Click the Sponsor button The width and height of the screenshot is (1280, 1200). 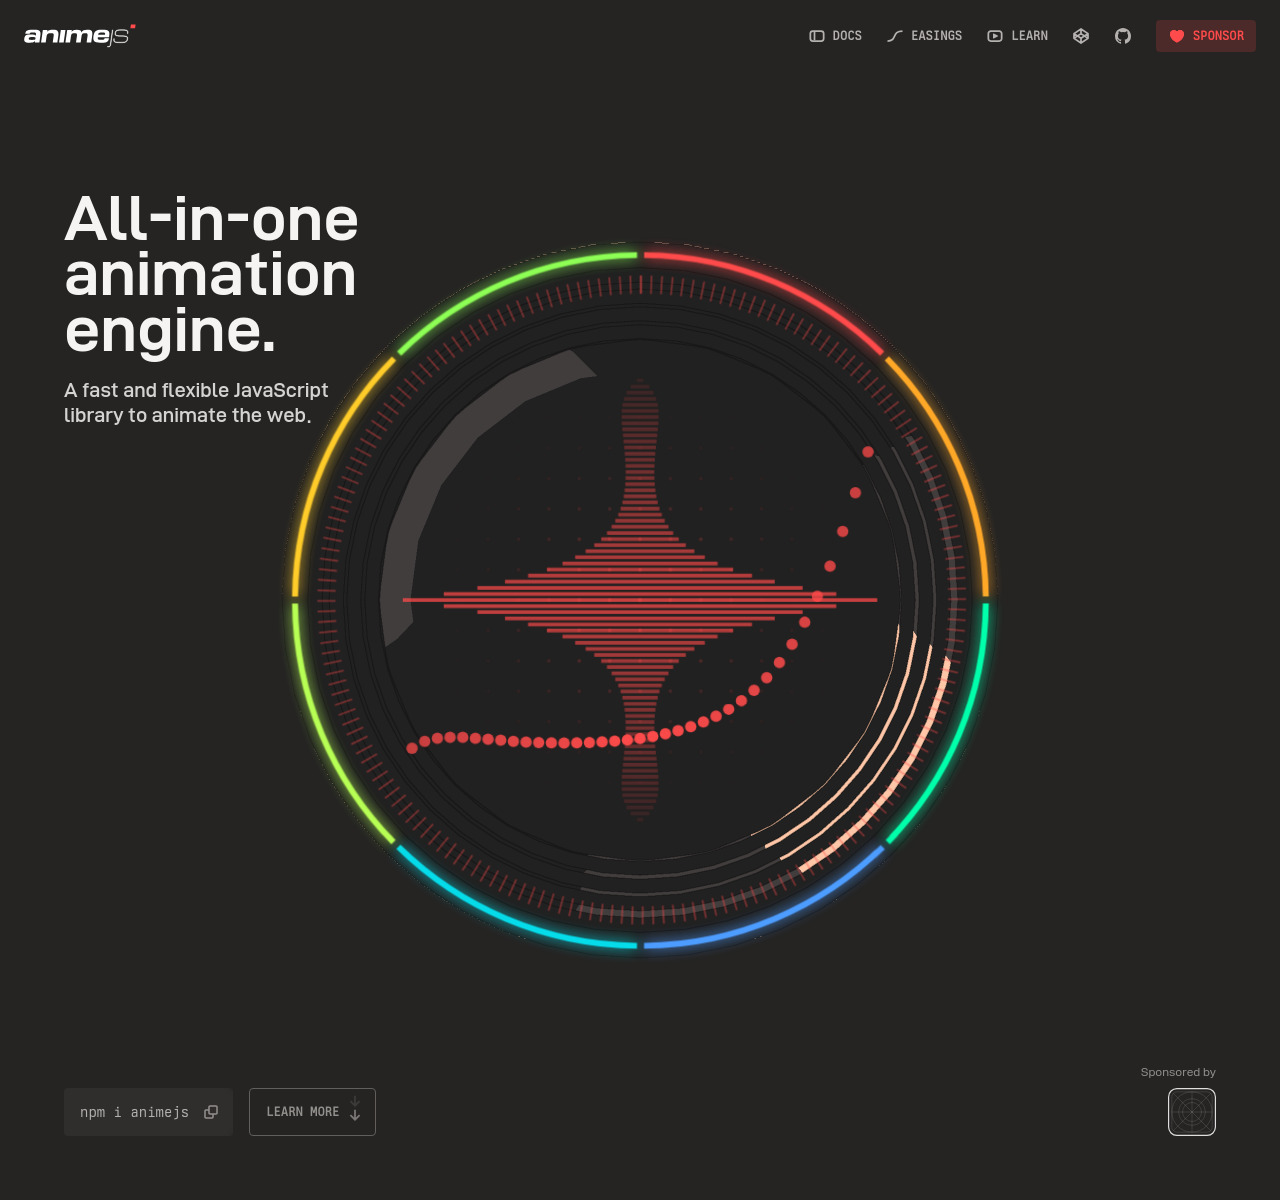click(x=1206, y=36)
